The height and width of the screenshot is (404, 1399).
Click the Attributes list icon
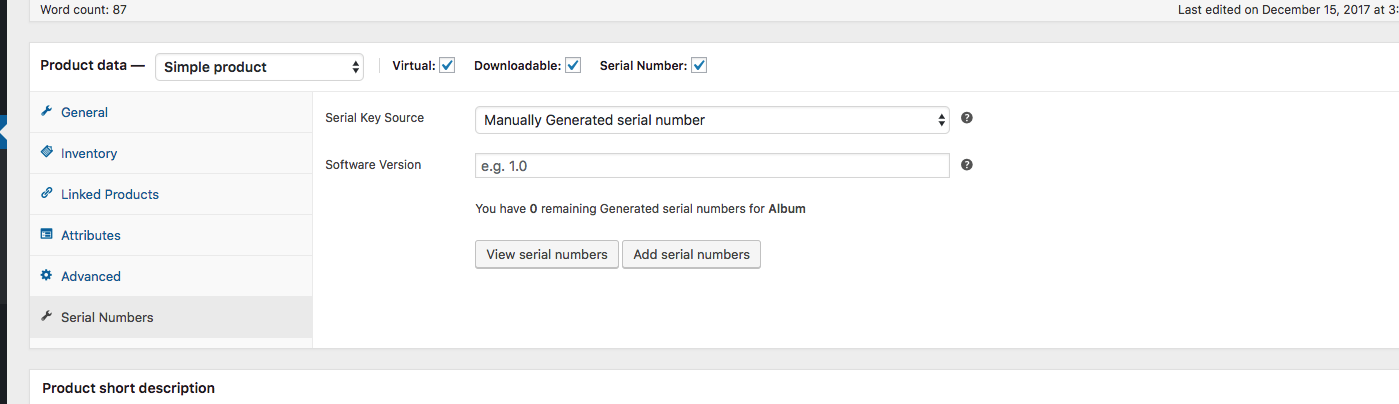coord(46,235)
